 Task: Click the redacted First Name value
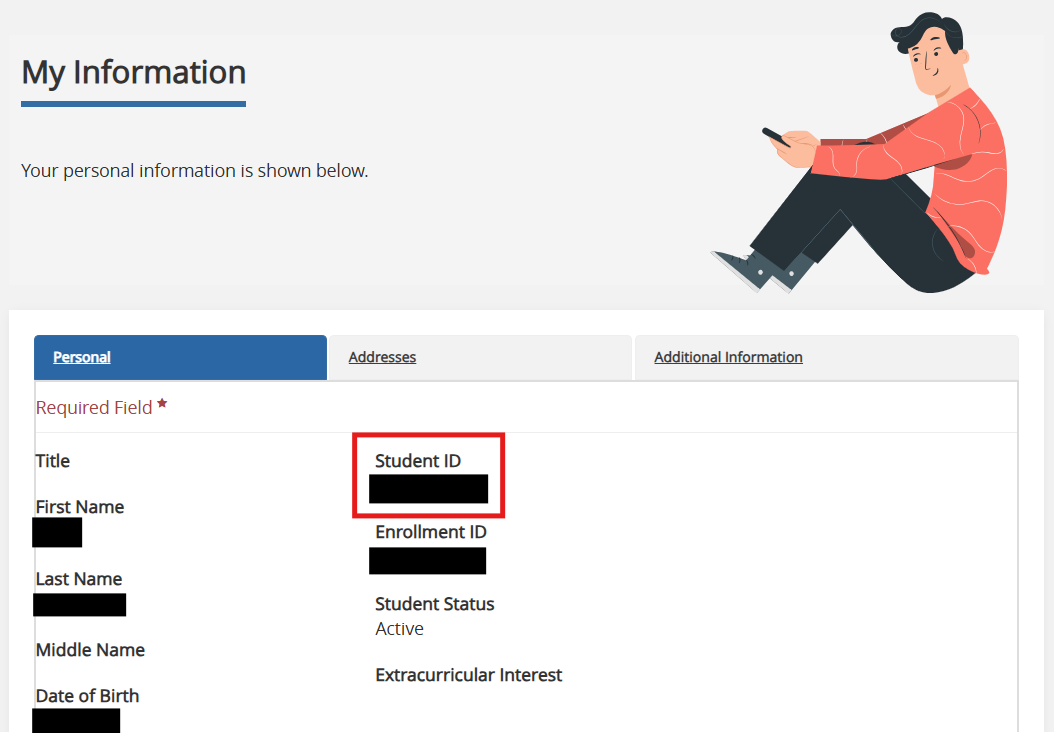coord(57,533)
